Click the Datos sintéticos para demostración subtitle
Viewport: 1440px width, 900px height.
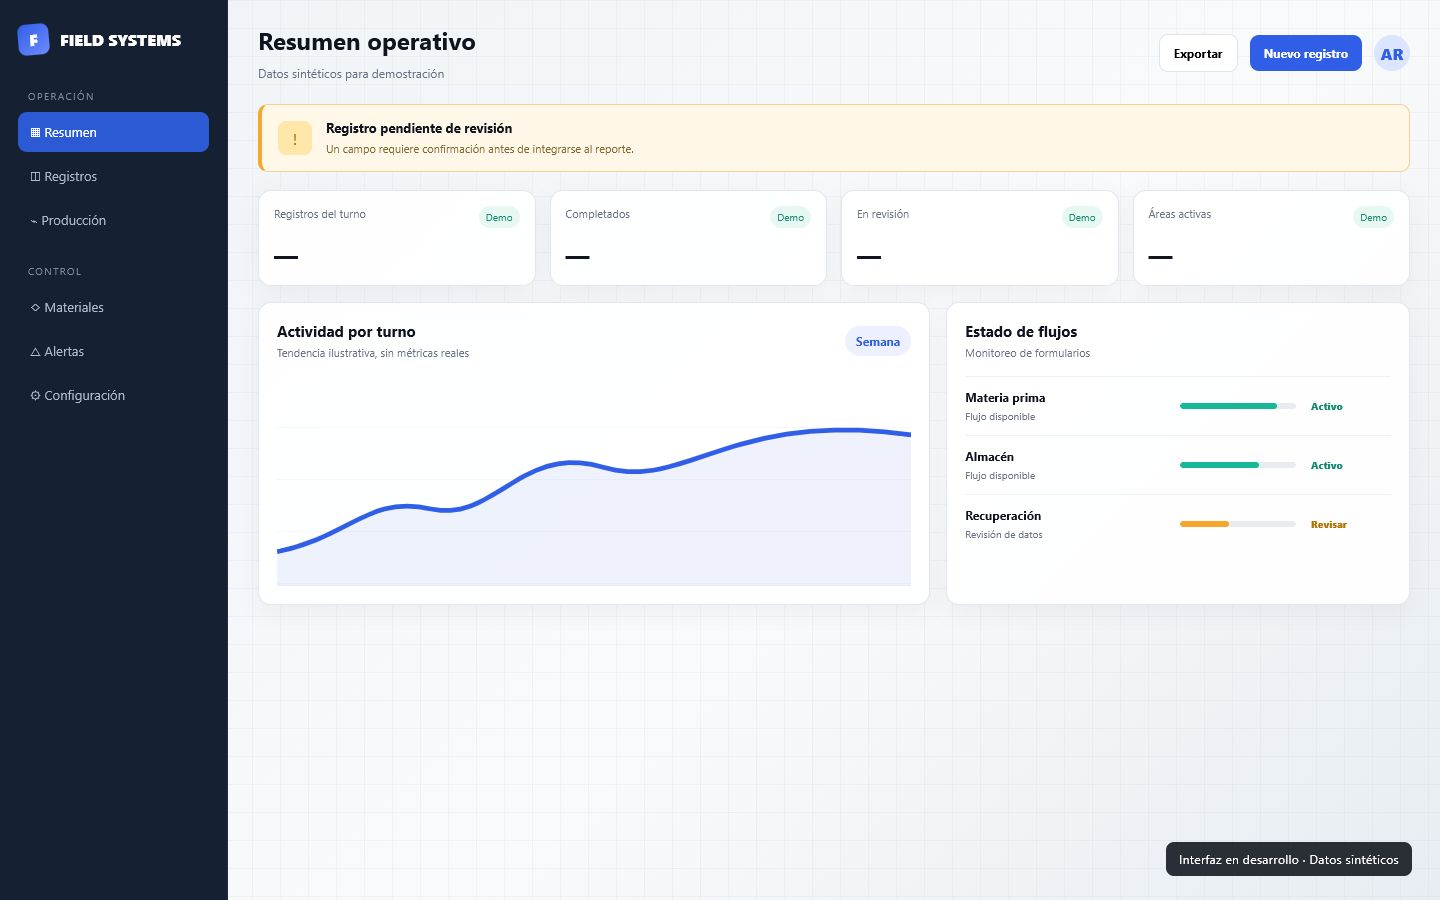tap(351, 74)
